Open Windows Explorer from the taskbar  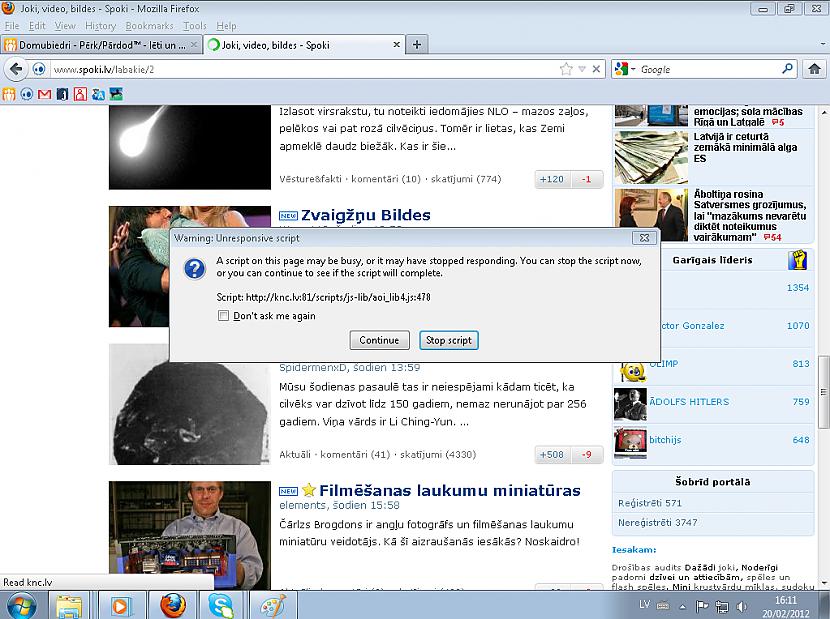click(x=69, y=605)
